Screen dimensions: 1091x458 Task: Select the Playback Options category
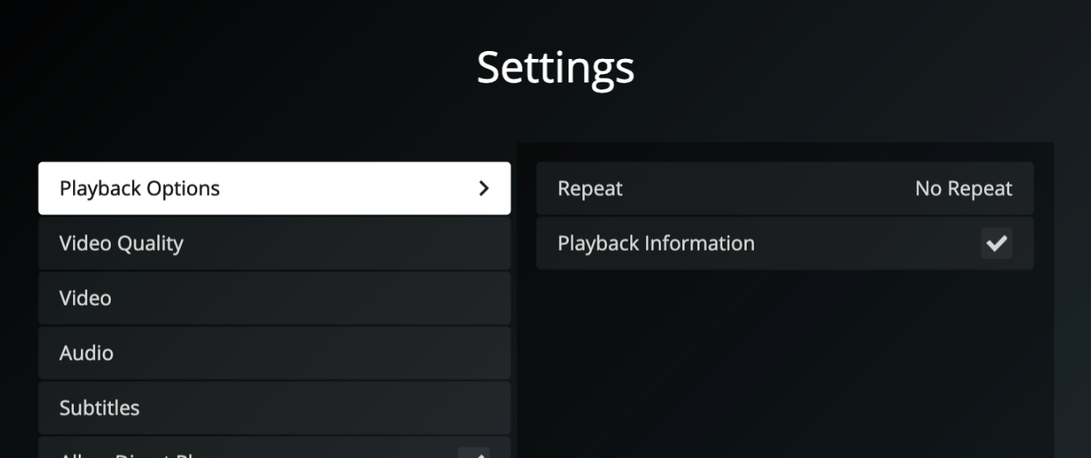pyautogui.click(x=274, y=188)
